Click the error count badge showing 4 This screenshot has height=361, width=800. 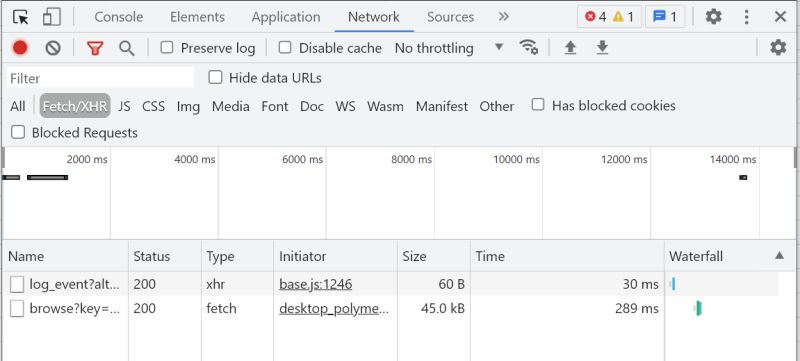595,17
